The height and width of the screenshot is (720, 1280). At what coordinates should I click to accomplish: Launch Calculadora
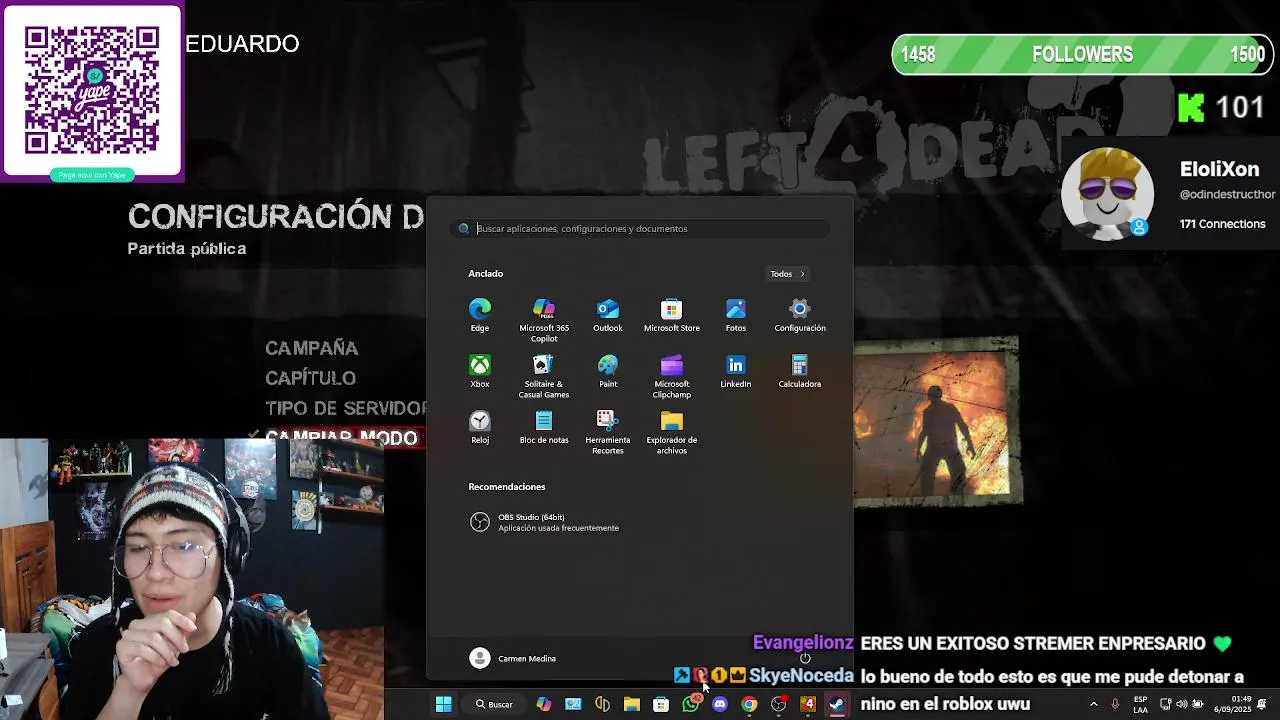point(800,371)
